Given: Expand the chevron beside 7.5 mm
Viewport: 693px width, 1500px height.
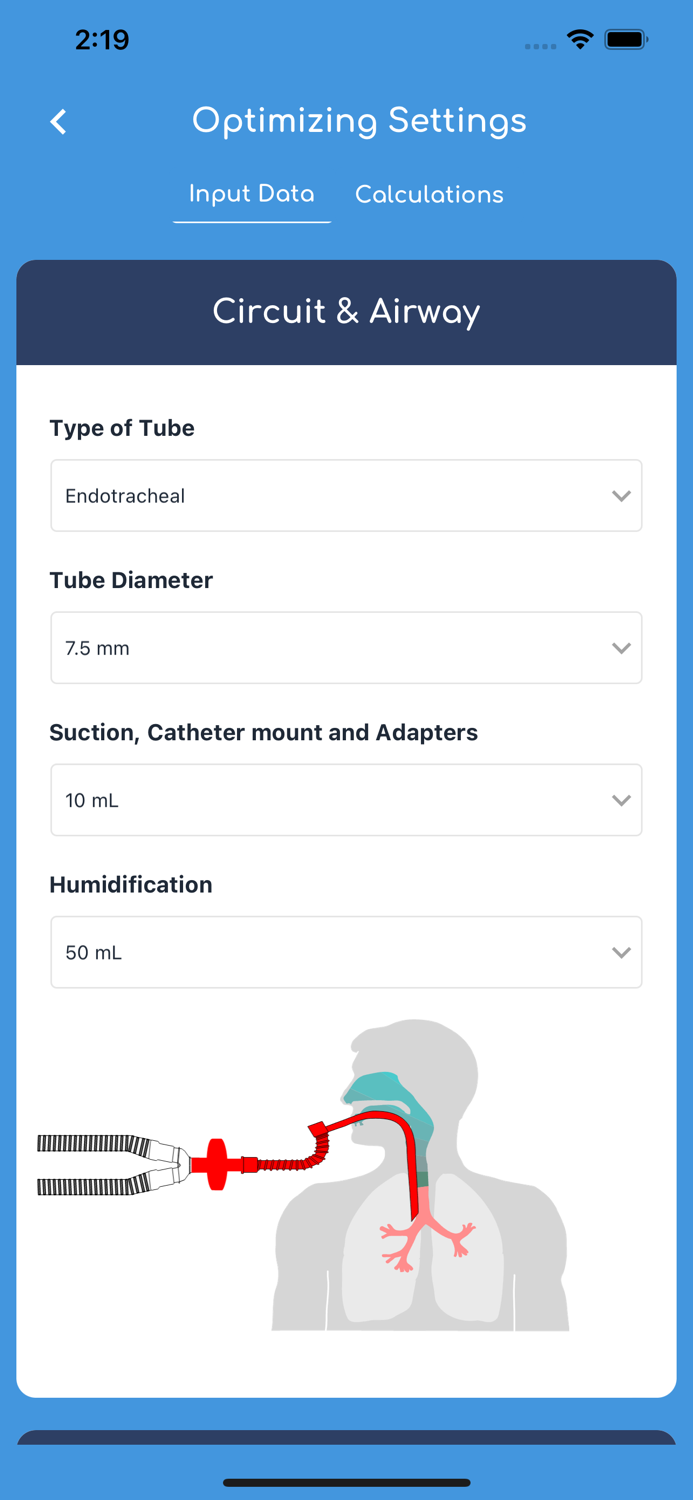Looking at the screenshot, I should (x=621, y=648).
